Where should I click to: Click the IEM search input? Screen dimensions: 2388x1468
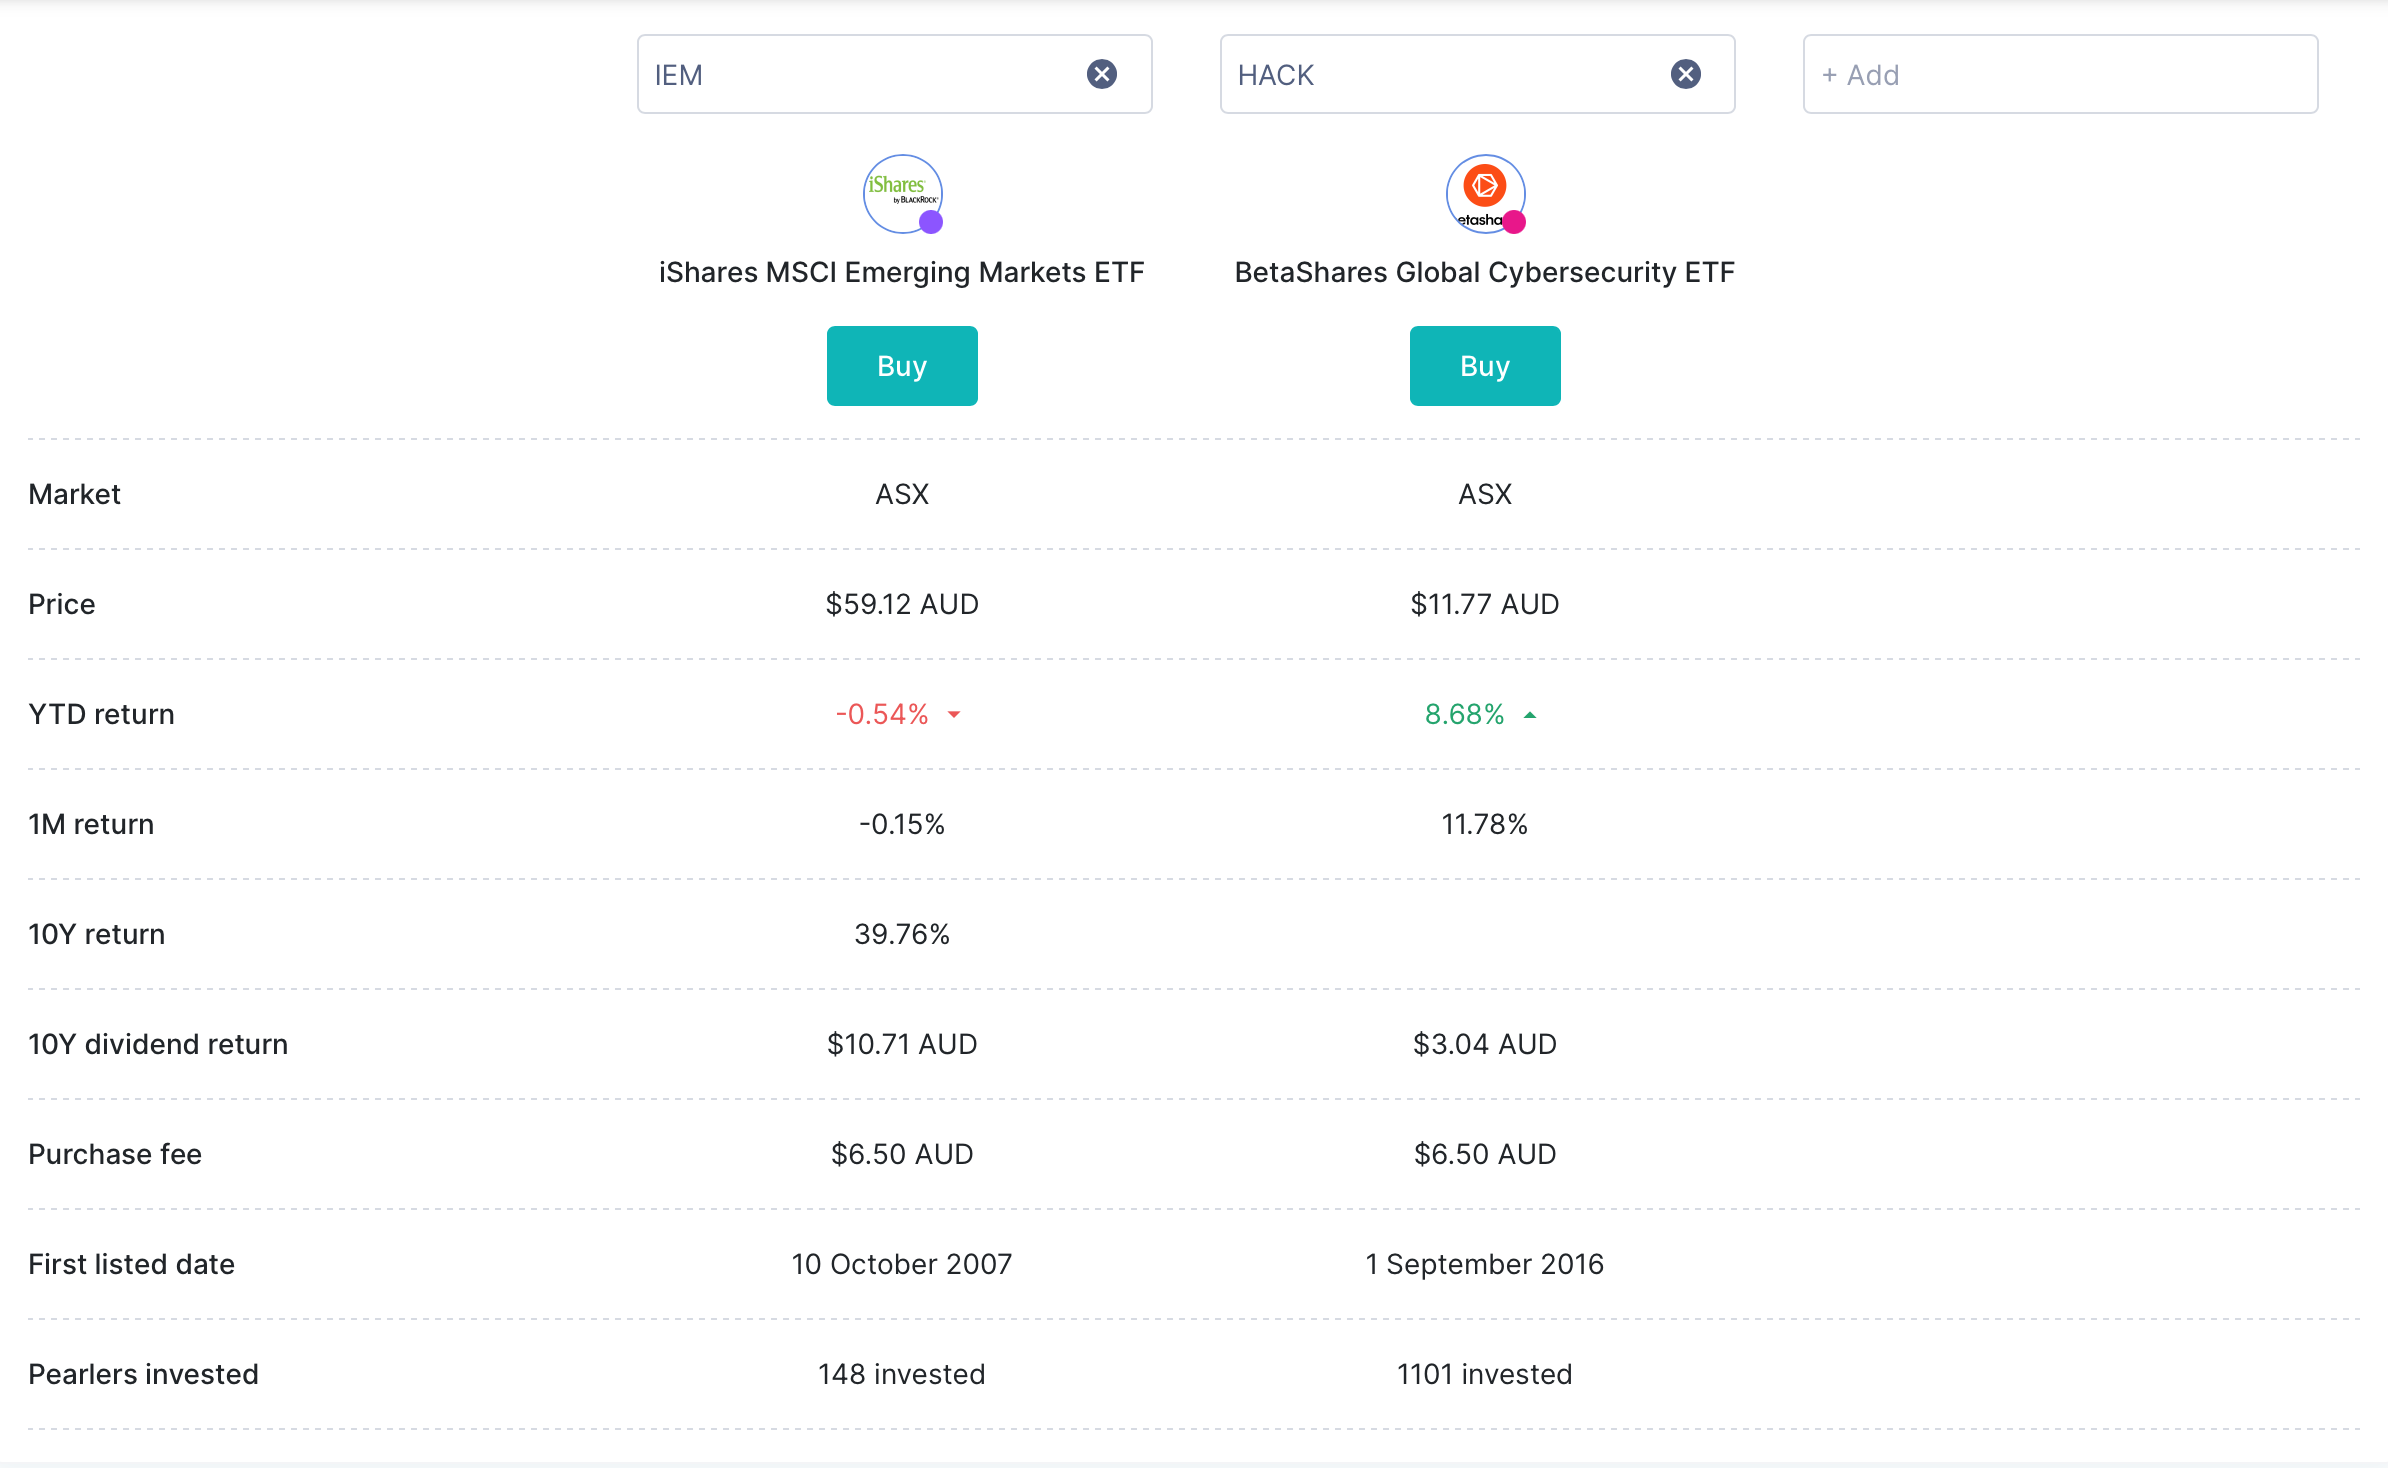coord(895,74)
